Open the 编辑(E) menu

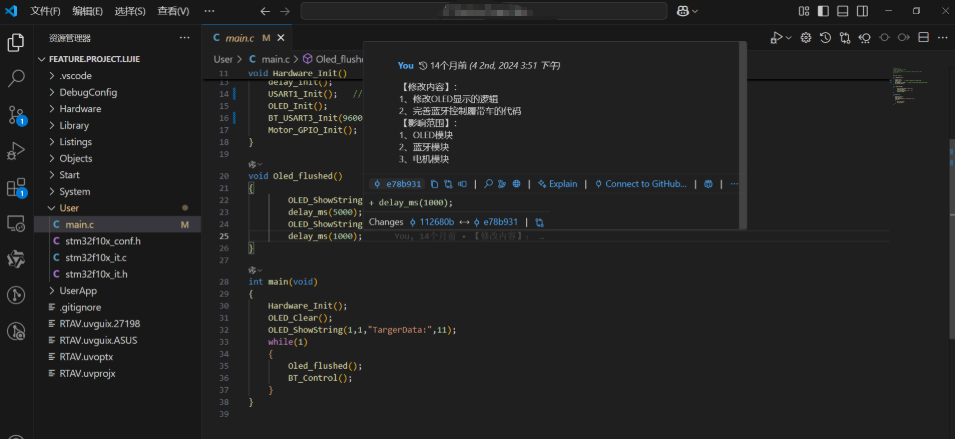(88, 11)
